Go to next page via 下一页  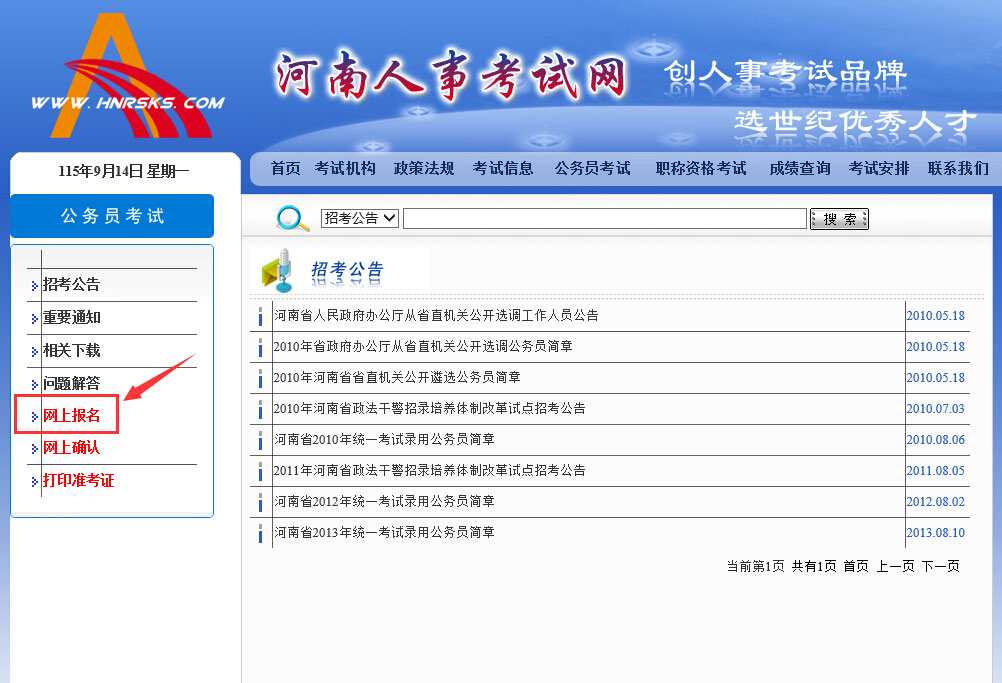pyautogui.click(x=940, y=566)
